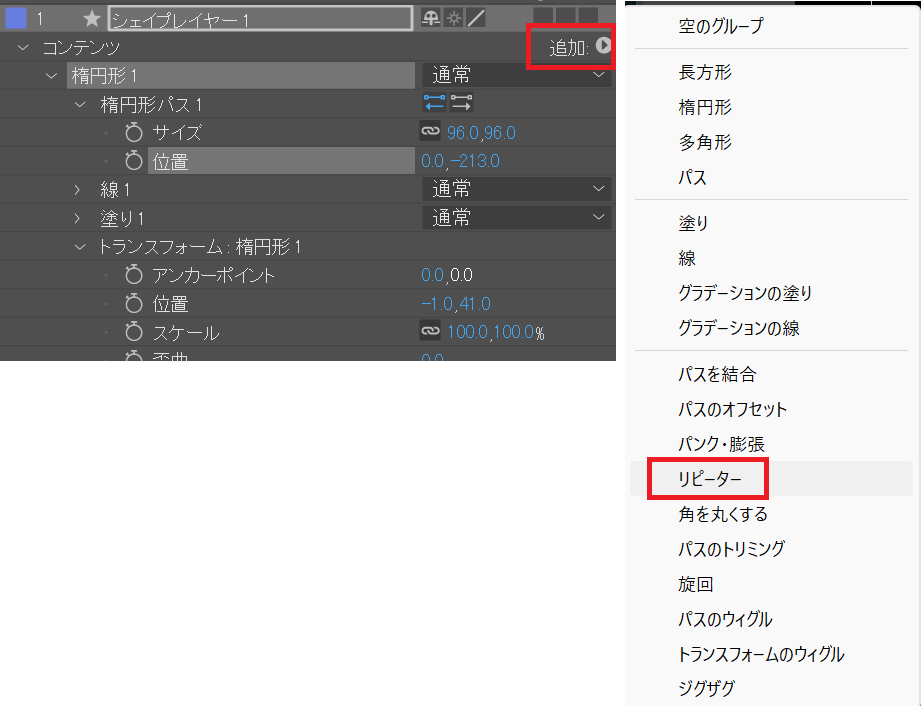Open the 線 1 通常 blend mode dropdown

tap(517, 189)
